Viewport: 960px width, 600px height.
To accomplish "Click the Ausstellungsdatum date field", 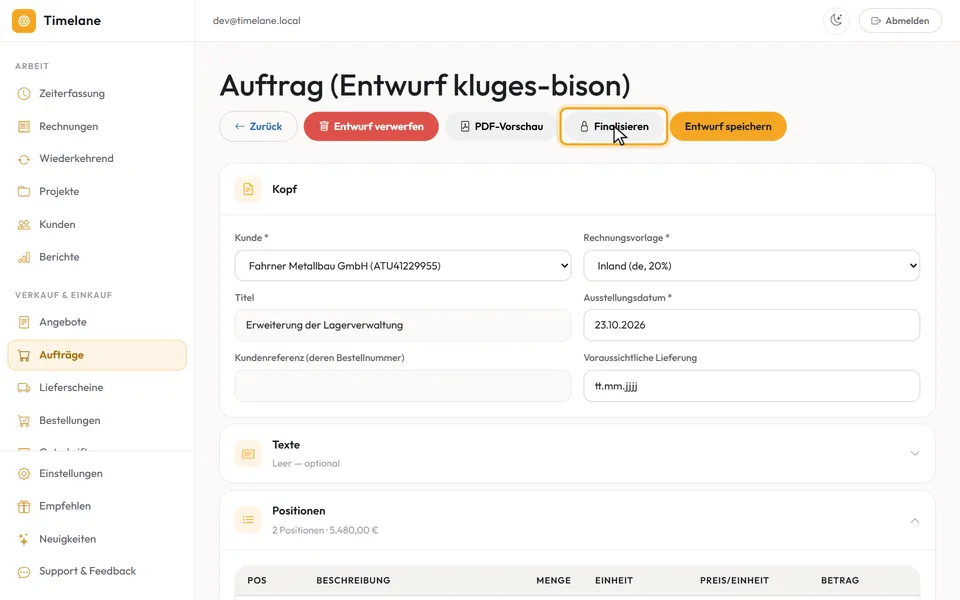I will pyautogui.click(x=751, y=325).
